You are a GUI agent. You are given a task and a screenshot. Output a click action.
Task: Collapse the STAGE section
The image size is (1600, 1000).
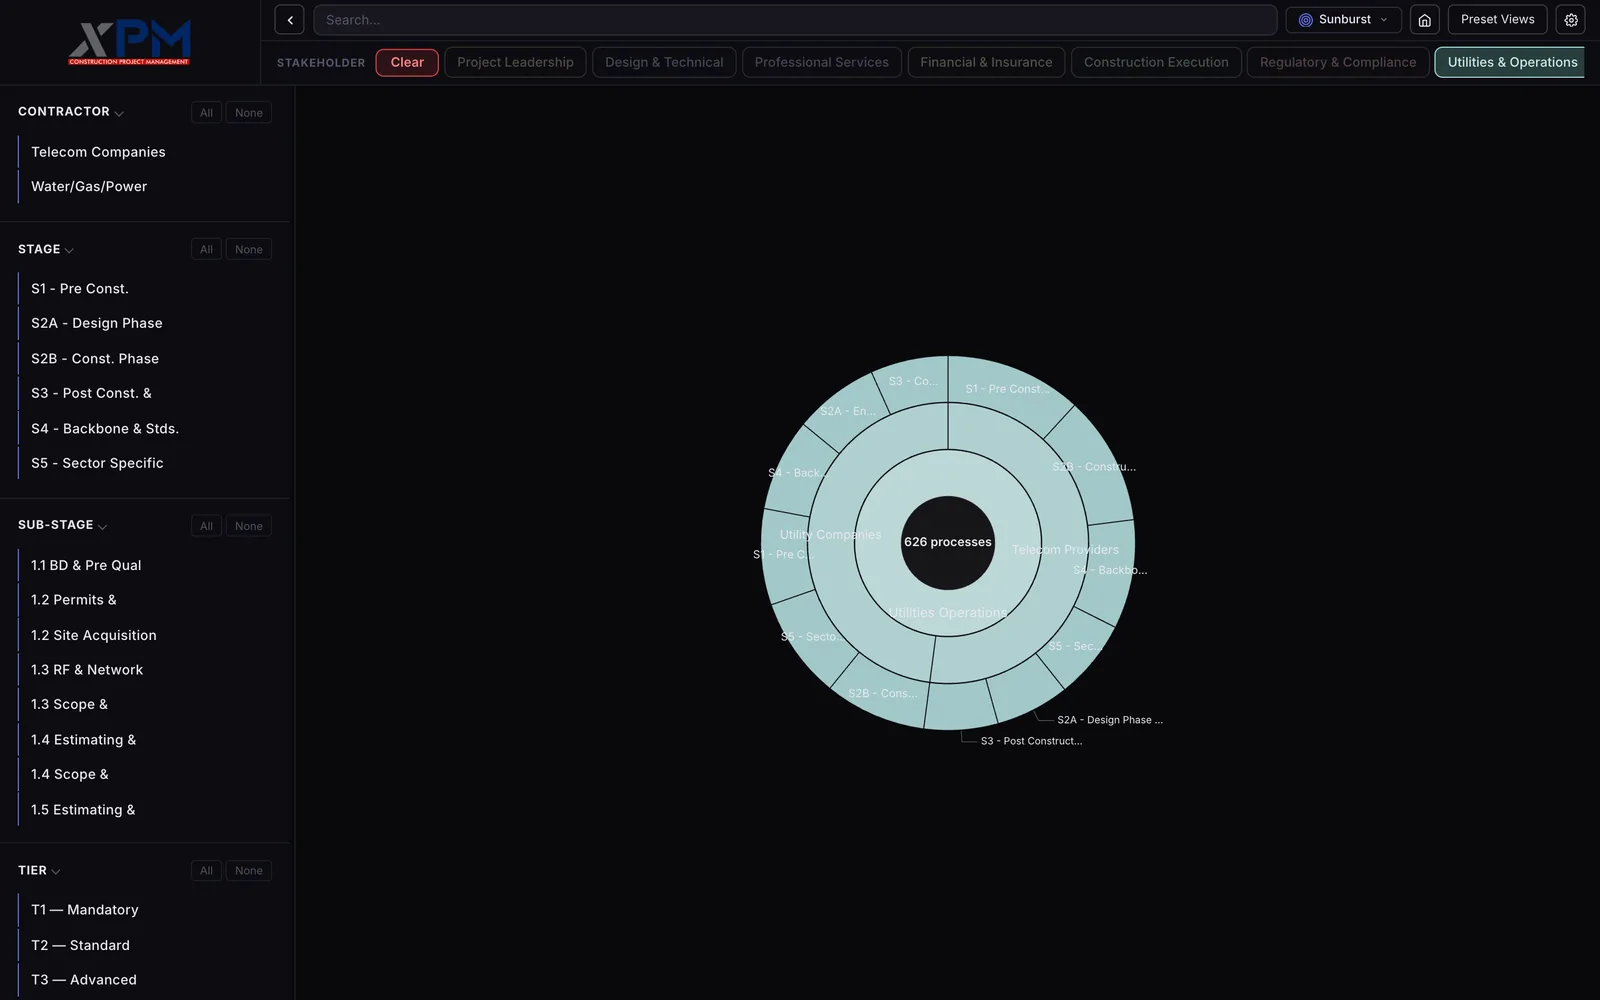tap(46, 249)
